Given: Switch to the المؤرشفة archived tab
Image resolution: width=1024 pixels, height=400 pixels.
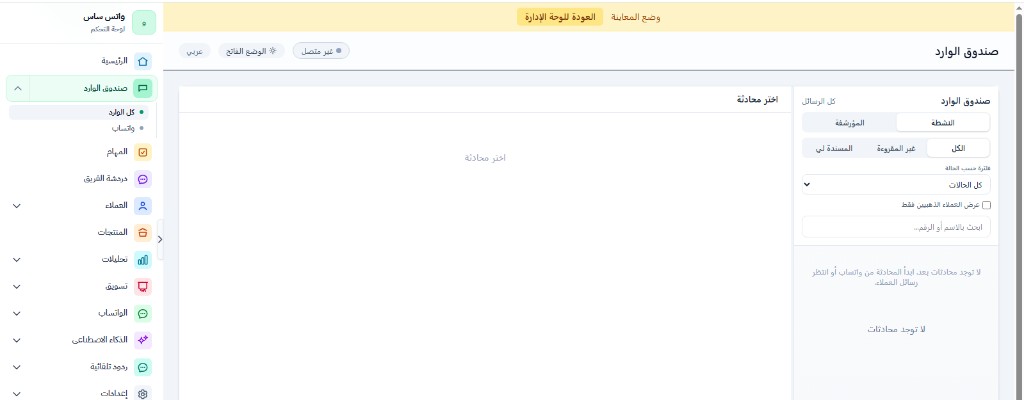Looking at the screenshot, I should (x=849, y=122).
